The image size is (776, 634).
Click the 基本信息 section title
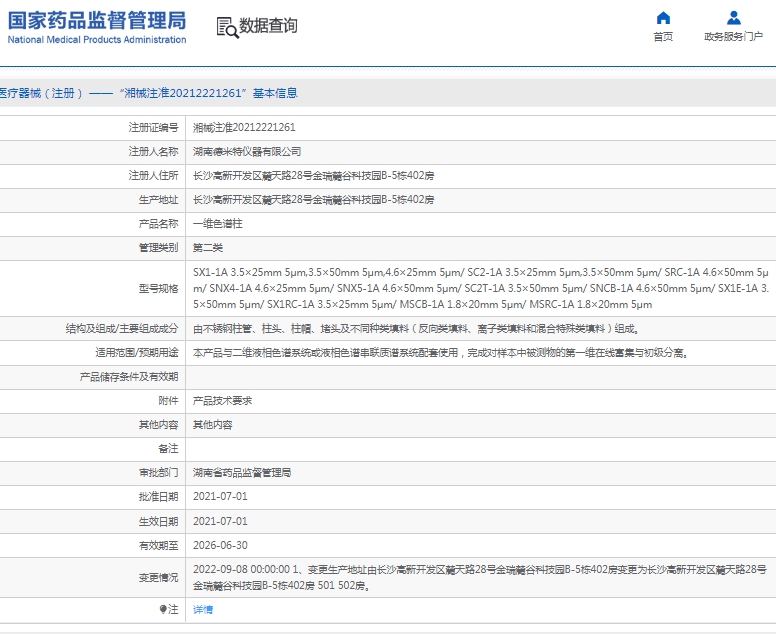point(275,93)
